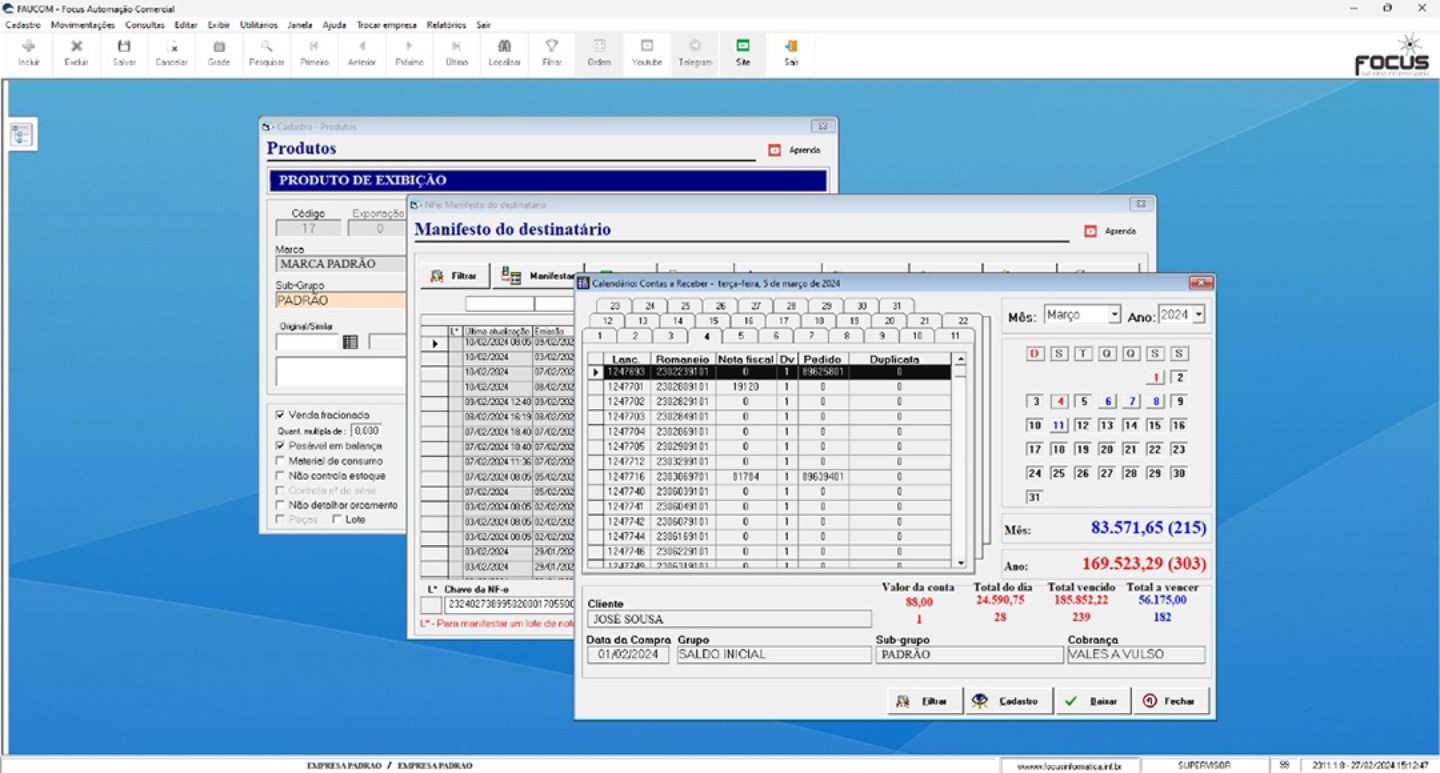Click the Anterior arrow icon
The height and width of the screenshot is (773, 1440).
[x=362, y=46]
